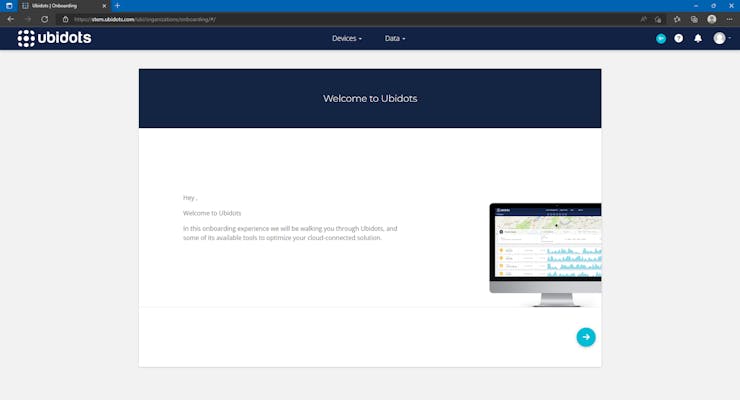Image resolution: width=740 pixels, height=400 pixels.
Task: View site information lock icon
Action: pos(65,19)
